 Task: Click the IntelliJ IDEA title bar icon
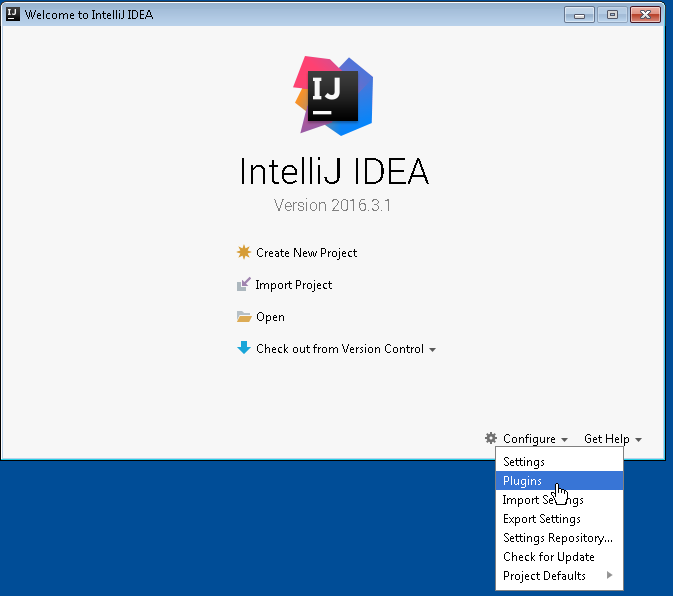pos(13,14)
